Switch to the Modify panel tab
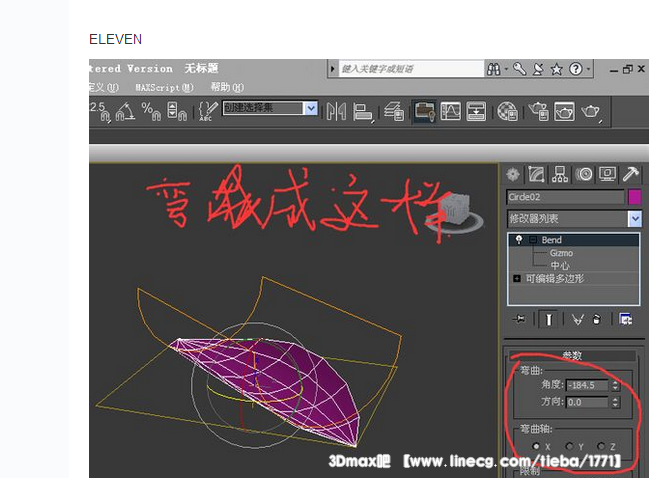 pos(536,174)
